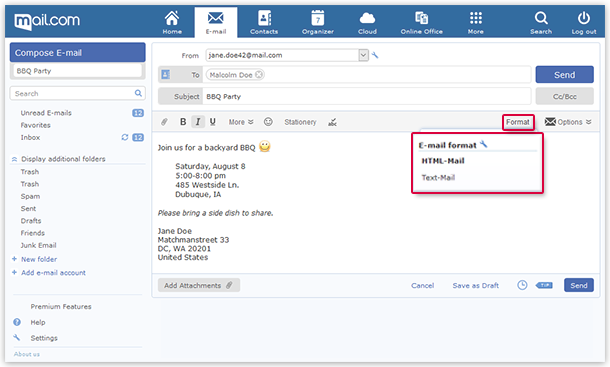Screen dimensions: 610x367
Task: Open the Inbox folder
Action: [30, 137]
